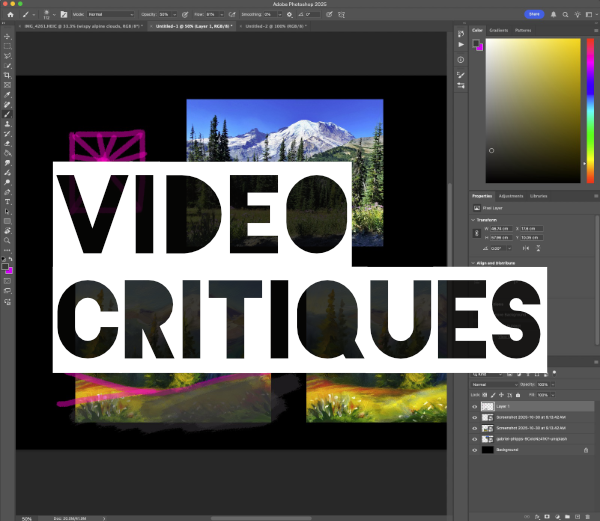Click the X position field in Transform

pyautogui.click(x=532, y=229)
